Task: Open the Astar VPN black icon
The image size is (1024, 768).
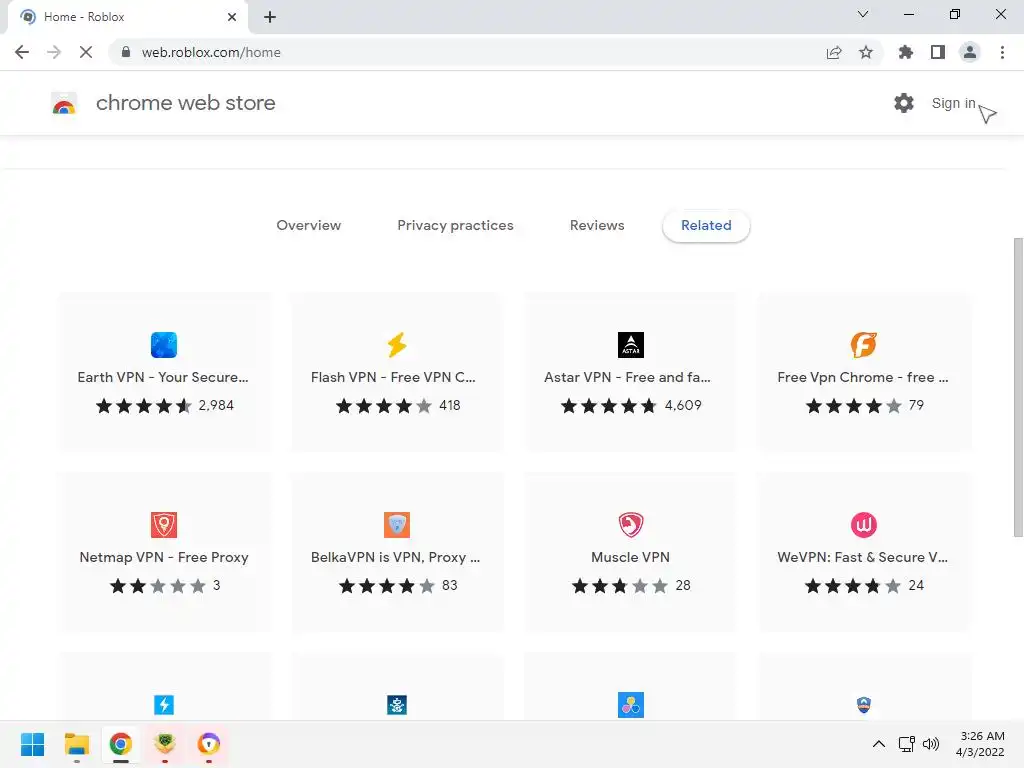Action: point(630,345)
